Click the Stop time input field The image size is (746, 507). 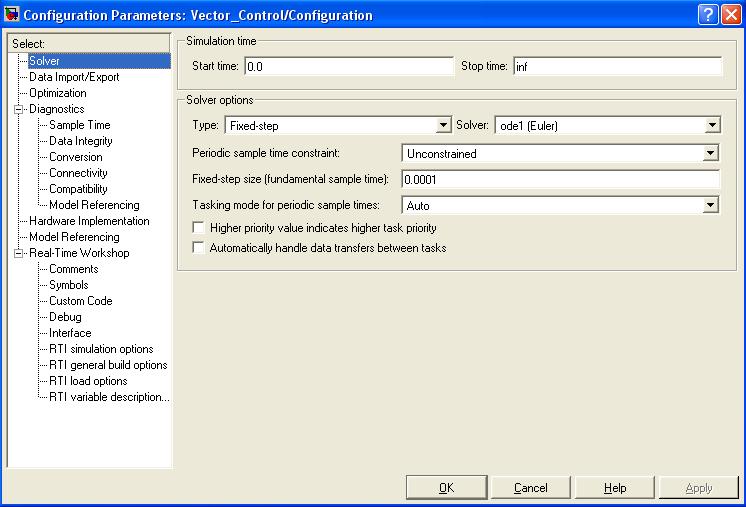618,67
